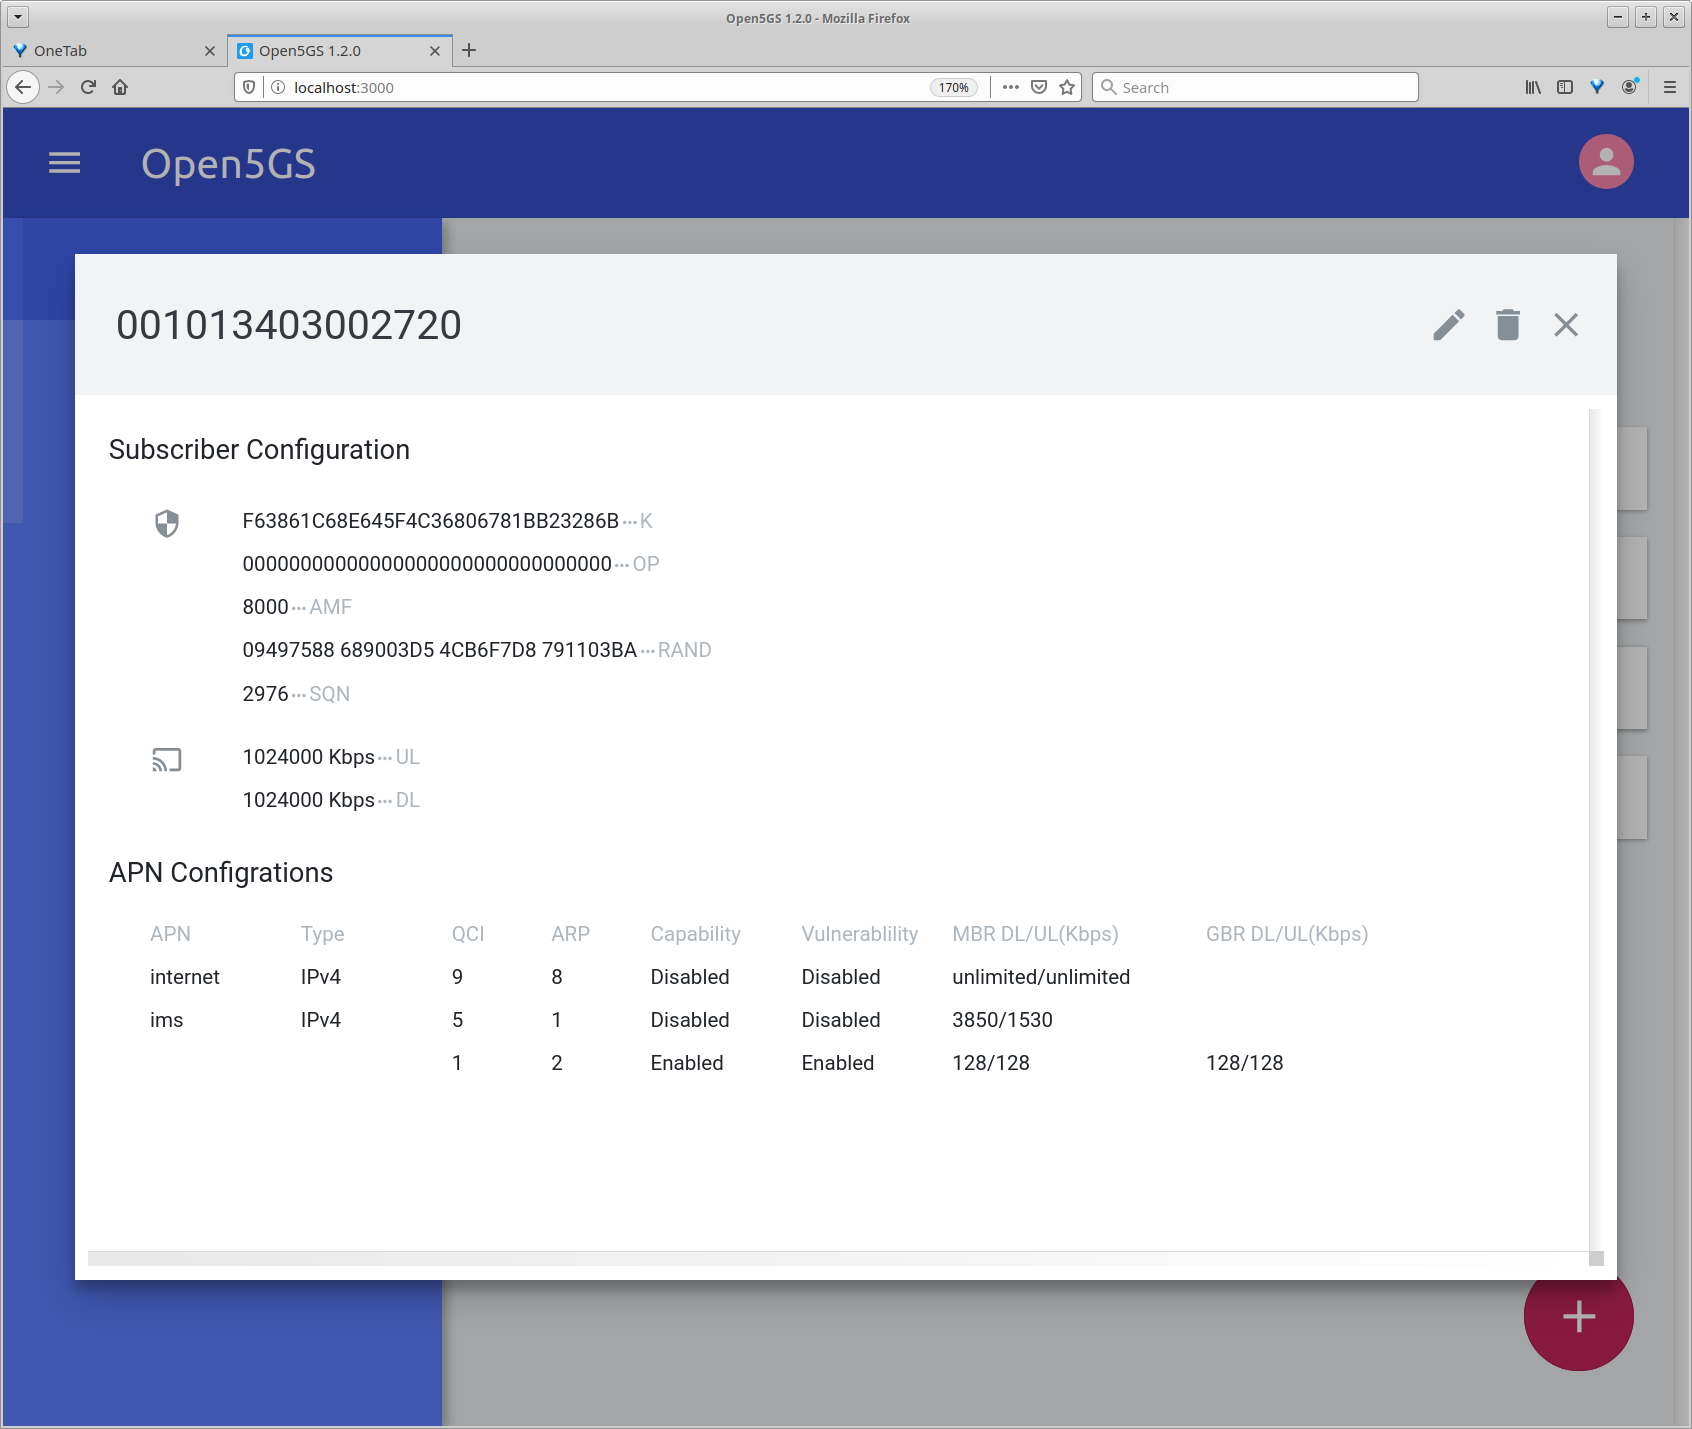Save page to Pocket icon

(1039, 87)
